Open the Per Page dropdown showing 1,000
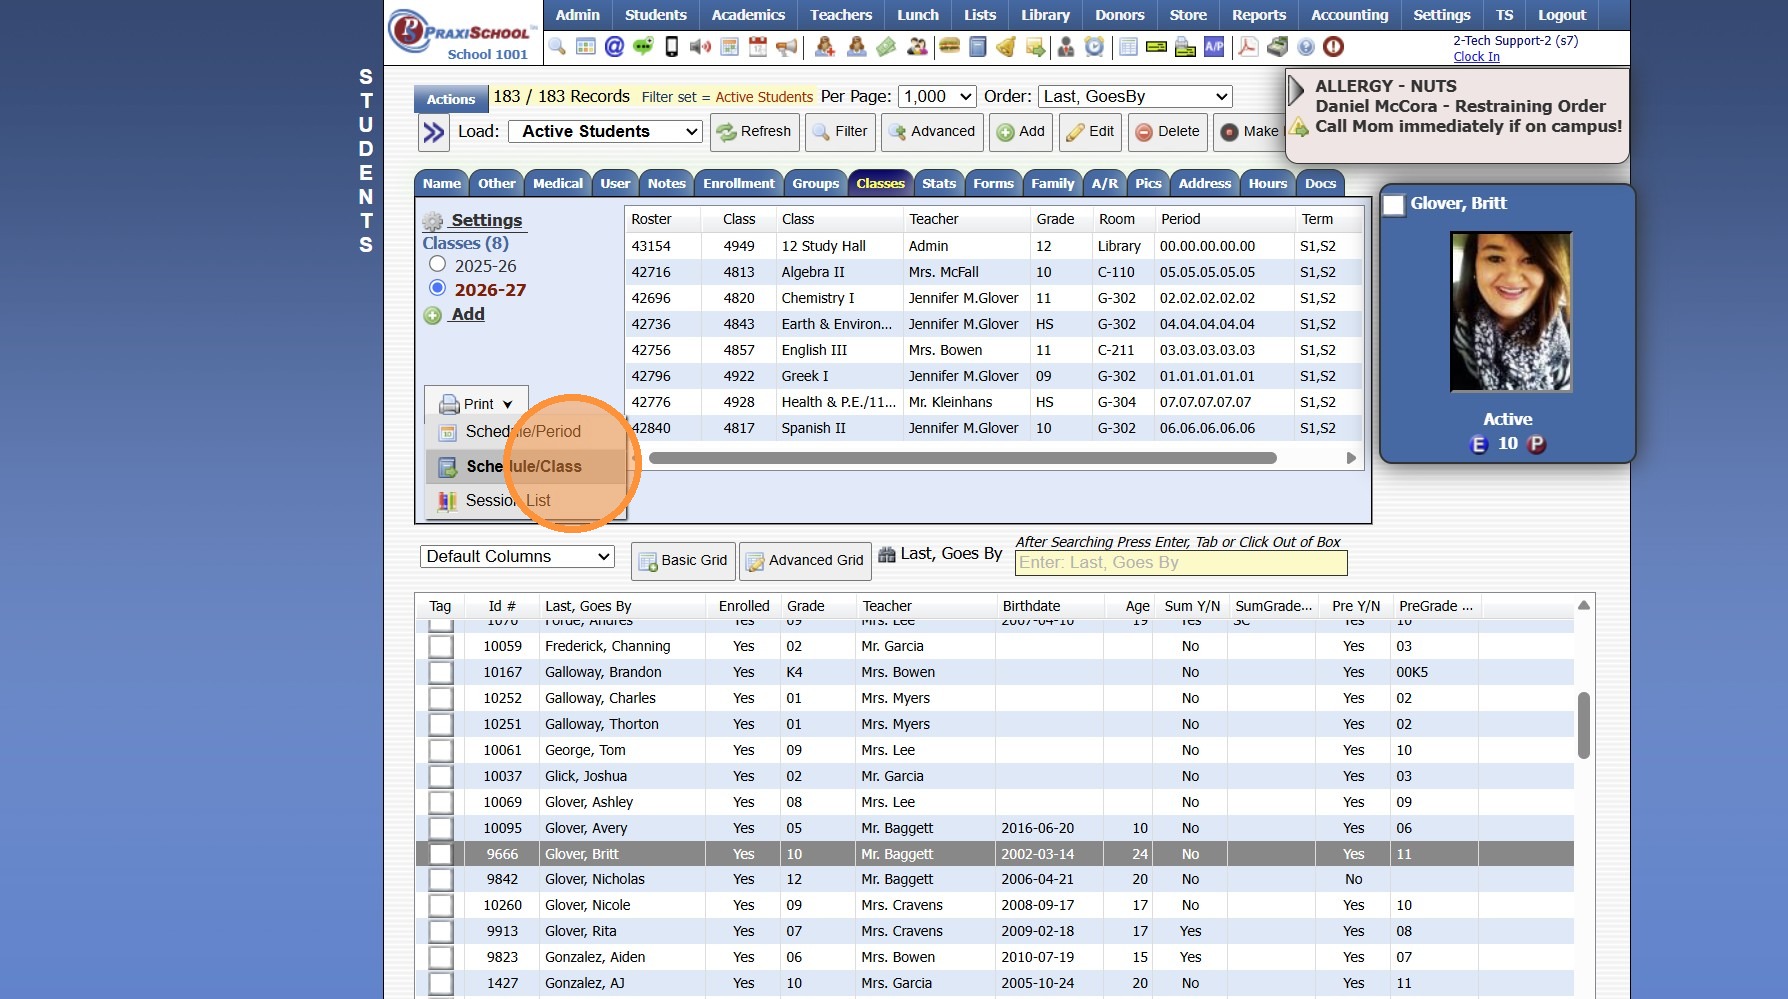 coord(937,96)
